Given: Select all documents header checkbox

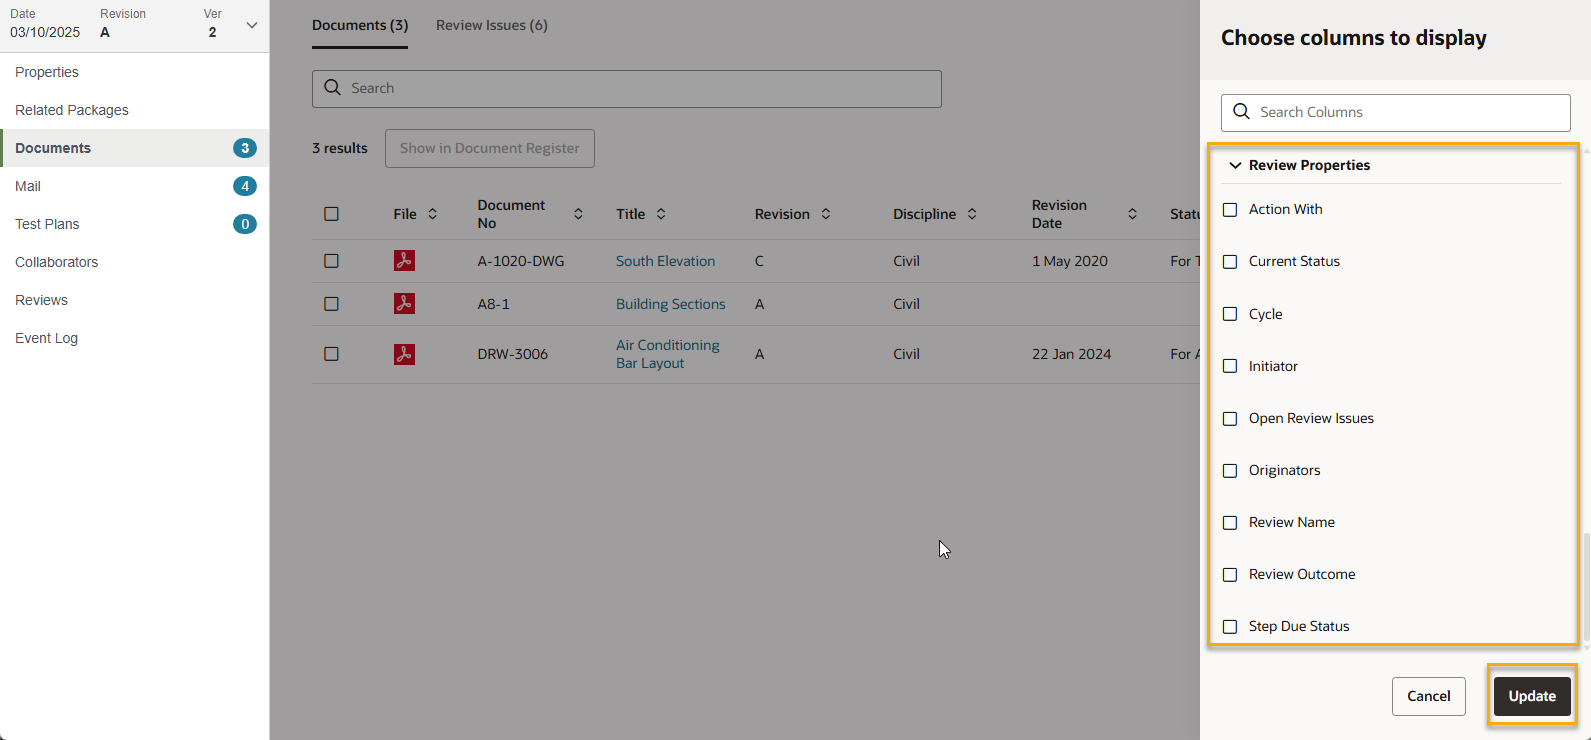Looking at the screenshot, I should click(x=332, y=214).
